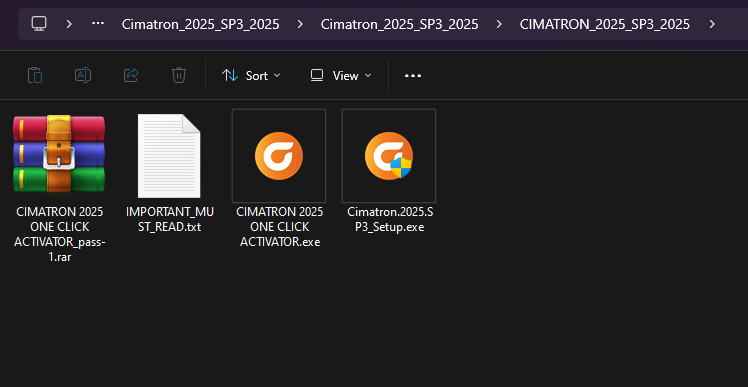Open the See more toolbar options menu

(413, 75)
